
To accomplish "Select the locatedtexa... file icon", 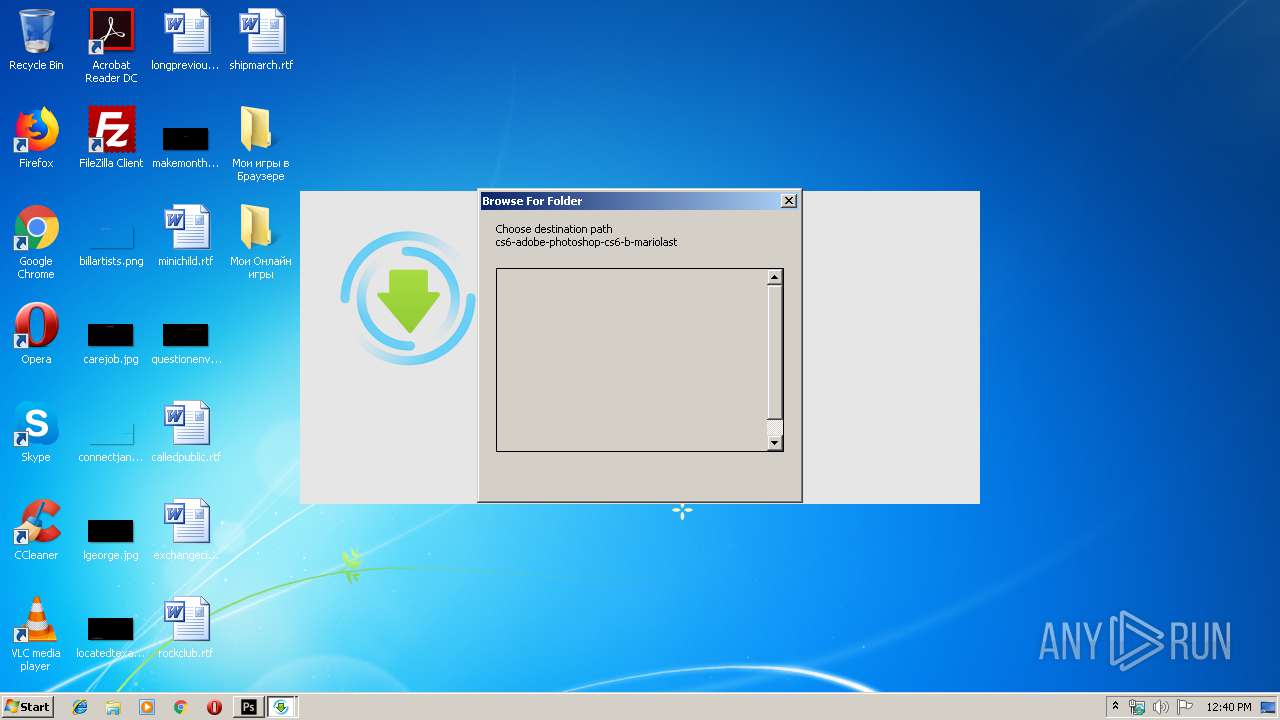I will click(x=111, y=636).
